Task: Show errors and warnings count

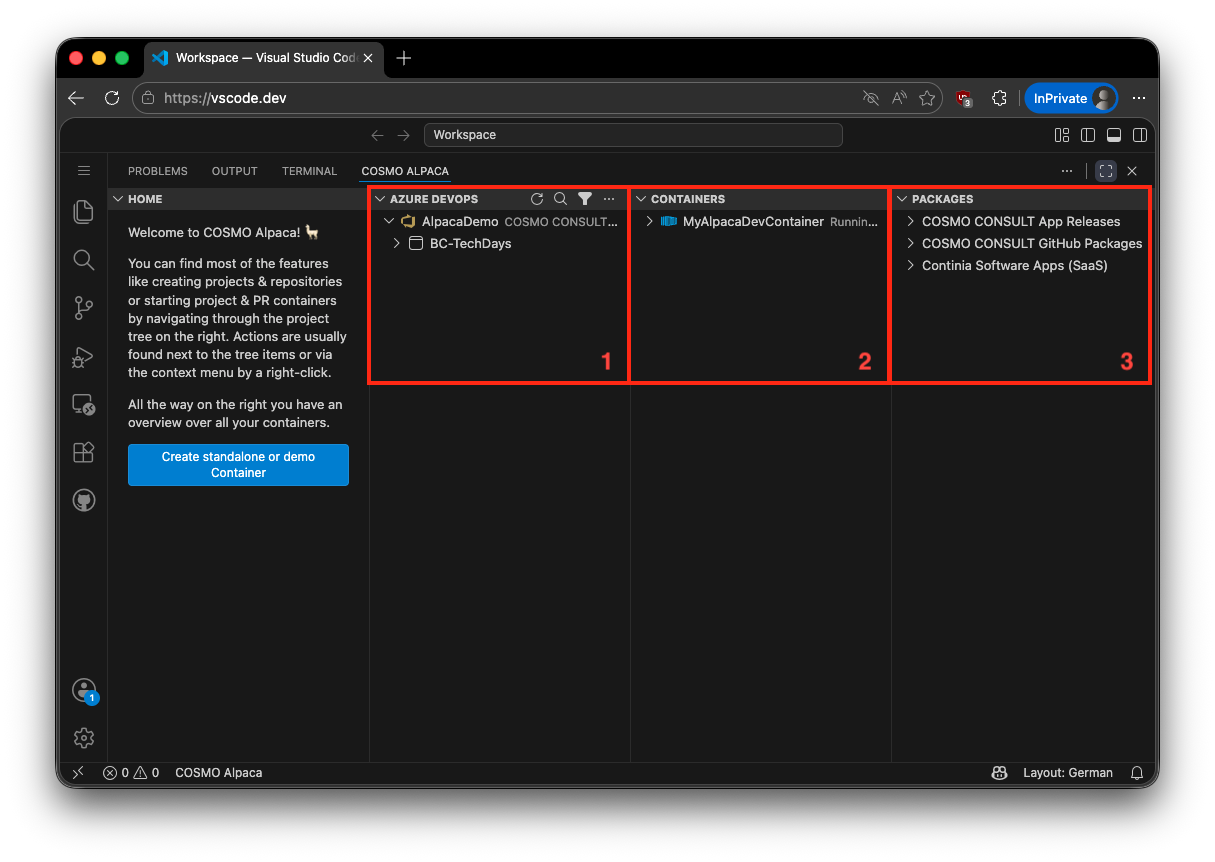Action: pos(131,773)
